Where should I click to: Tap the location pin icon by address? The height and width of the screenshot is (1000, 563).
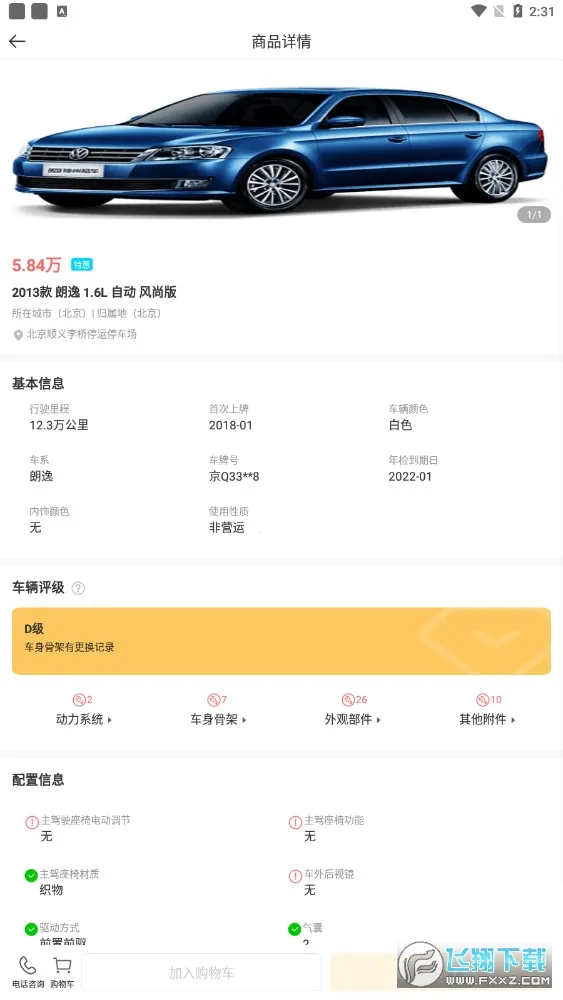tap(18, 335)
